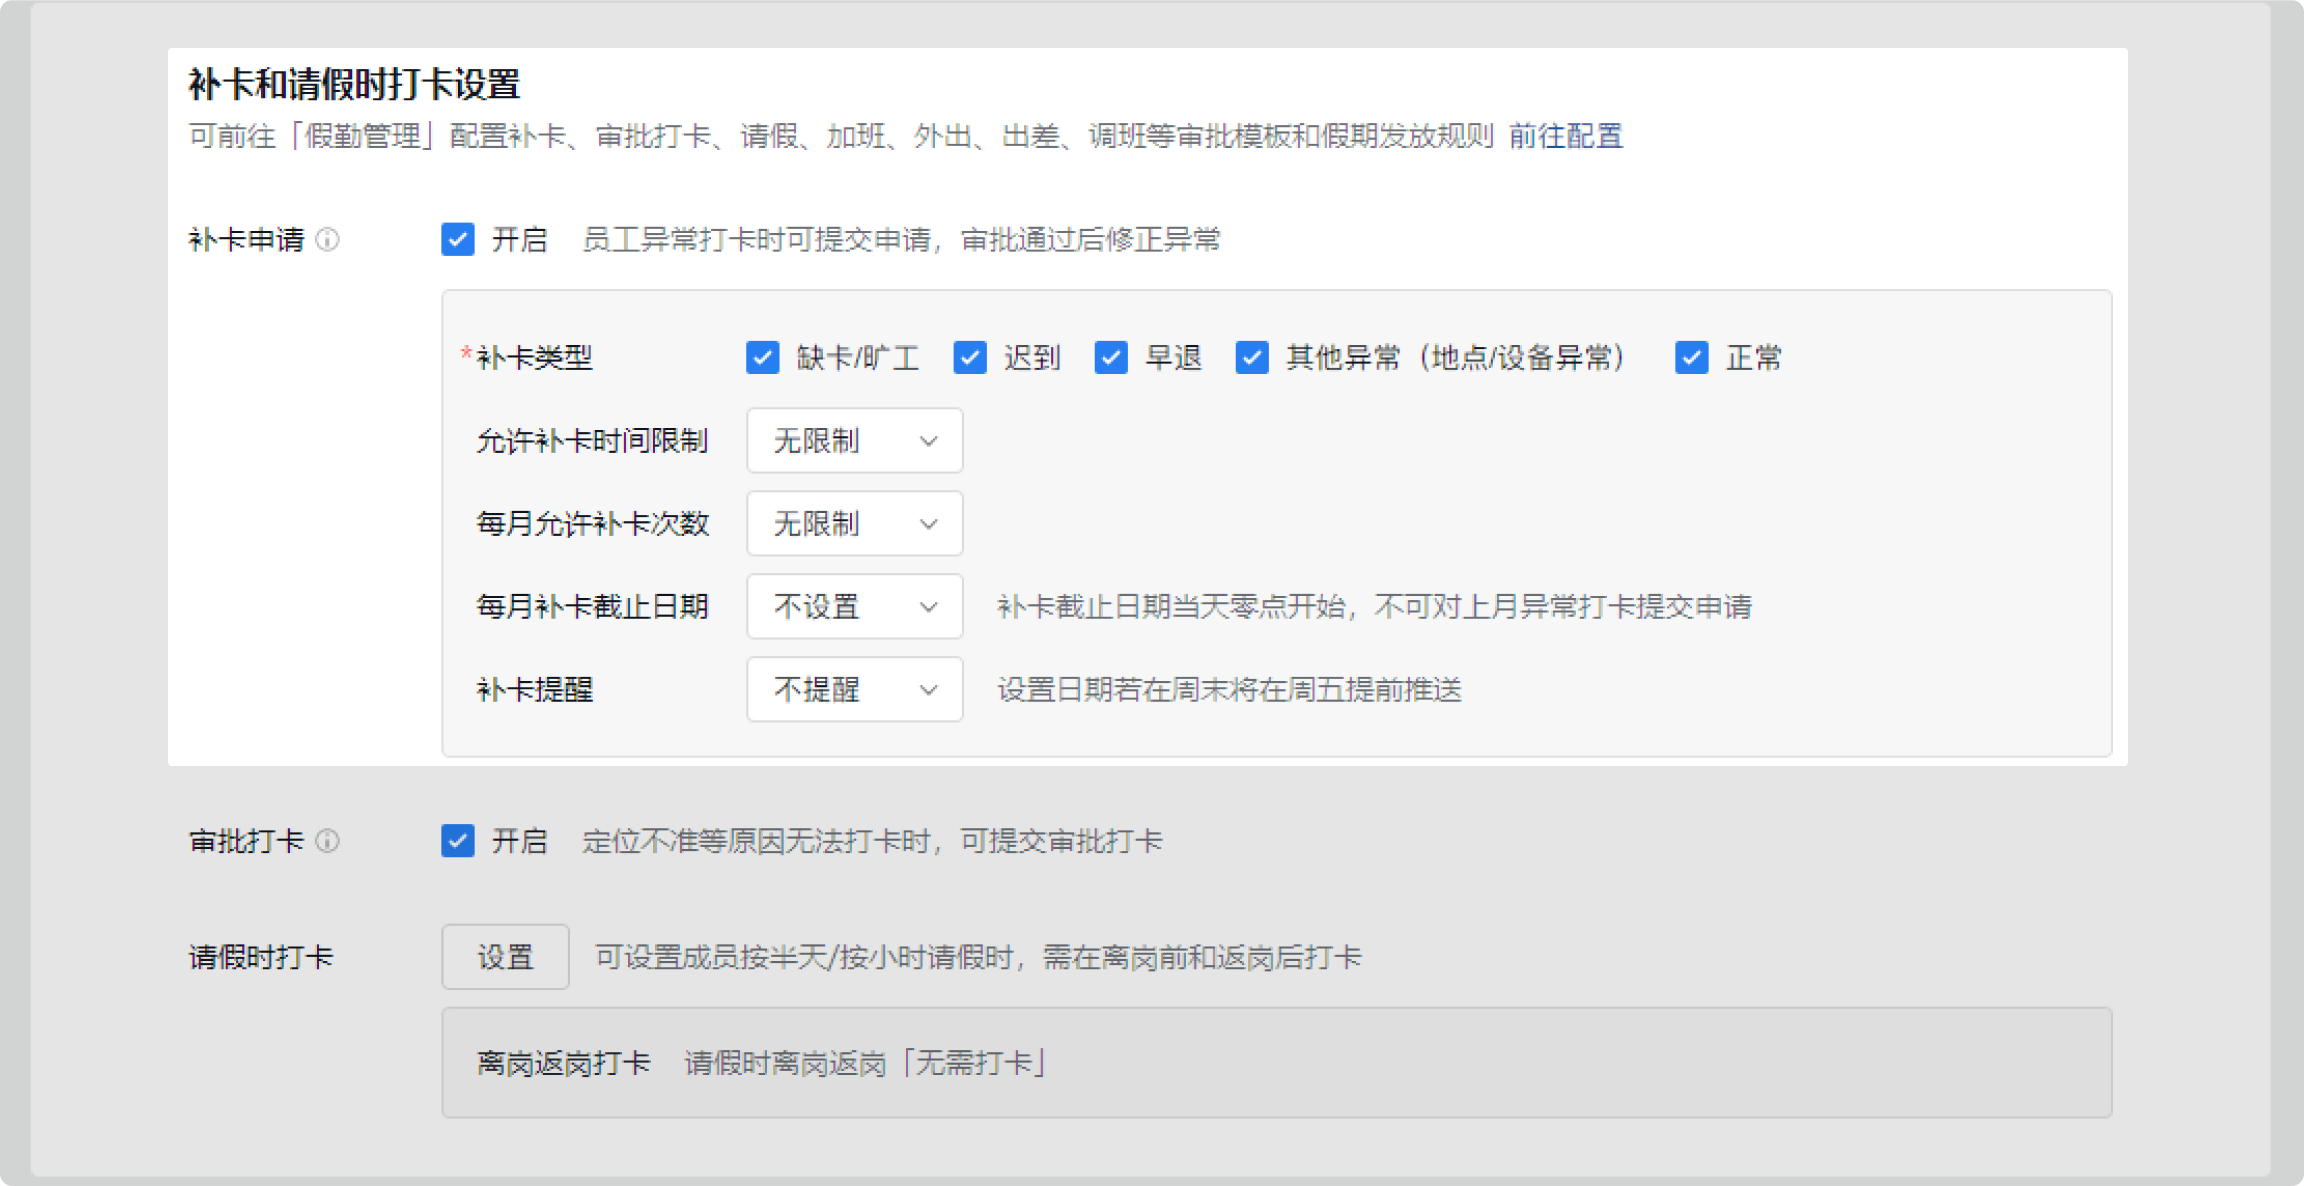Toggle the 补卡申请 开启 checkbox
The image size is (2304, 1186).
[x=458, y=240]
